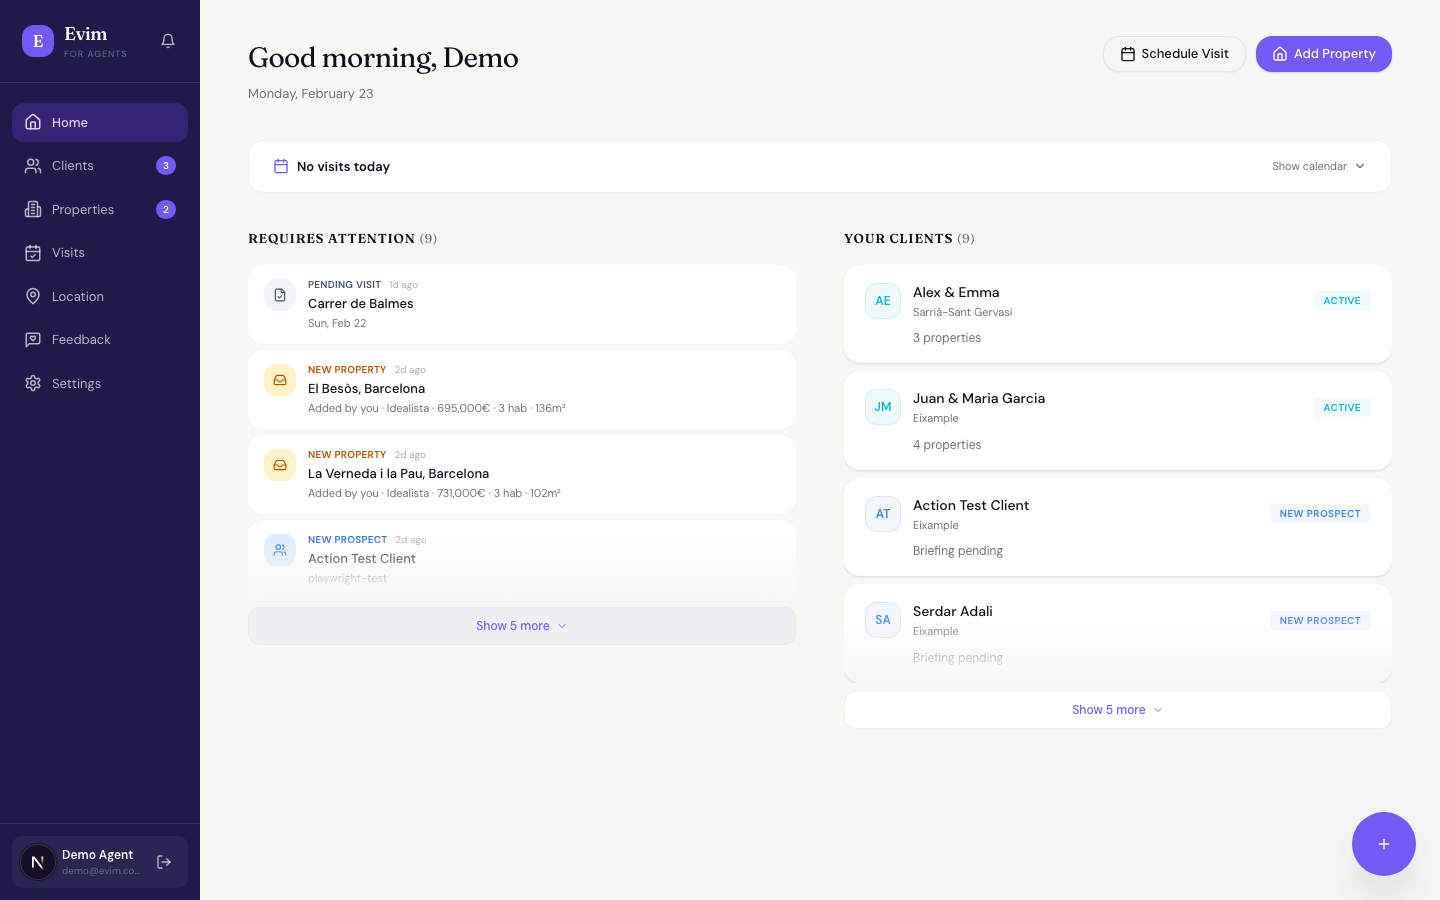The width and height of the screenshot is (1440, 900).
Task: Open the Clients menu entry
Action: (x=72, y=165)
